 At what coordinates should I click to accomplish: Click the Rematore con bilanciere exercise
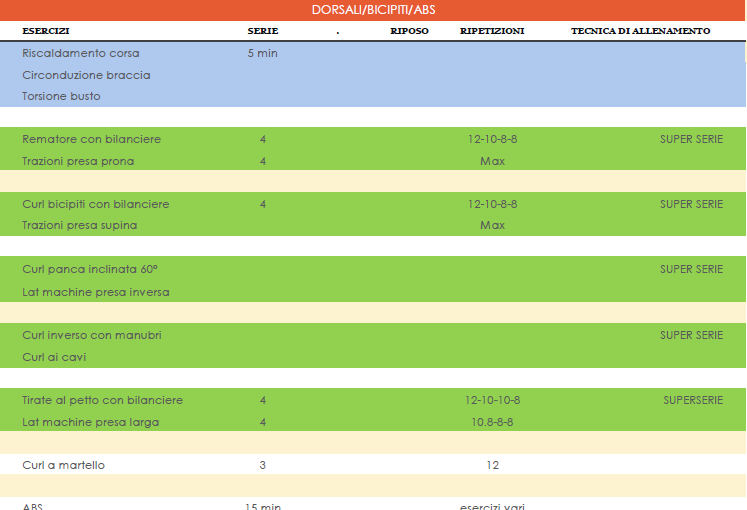[x=91, y=139]
